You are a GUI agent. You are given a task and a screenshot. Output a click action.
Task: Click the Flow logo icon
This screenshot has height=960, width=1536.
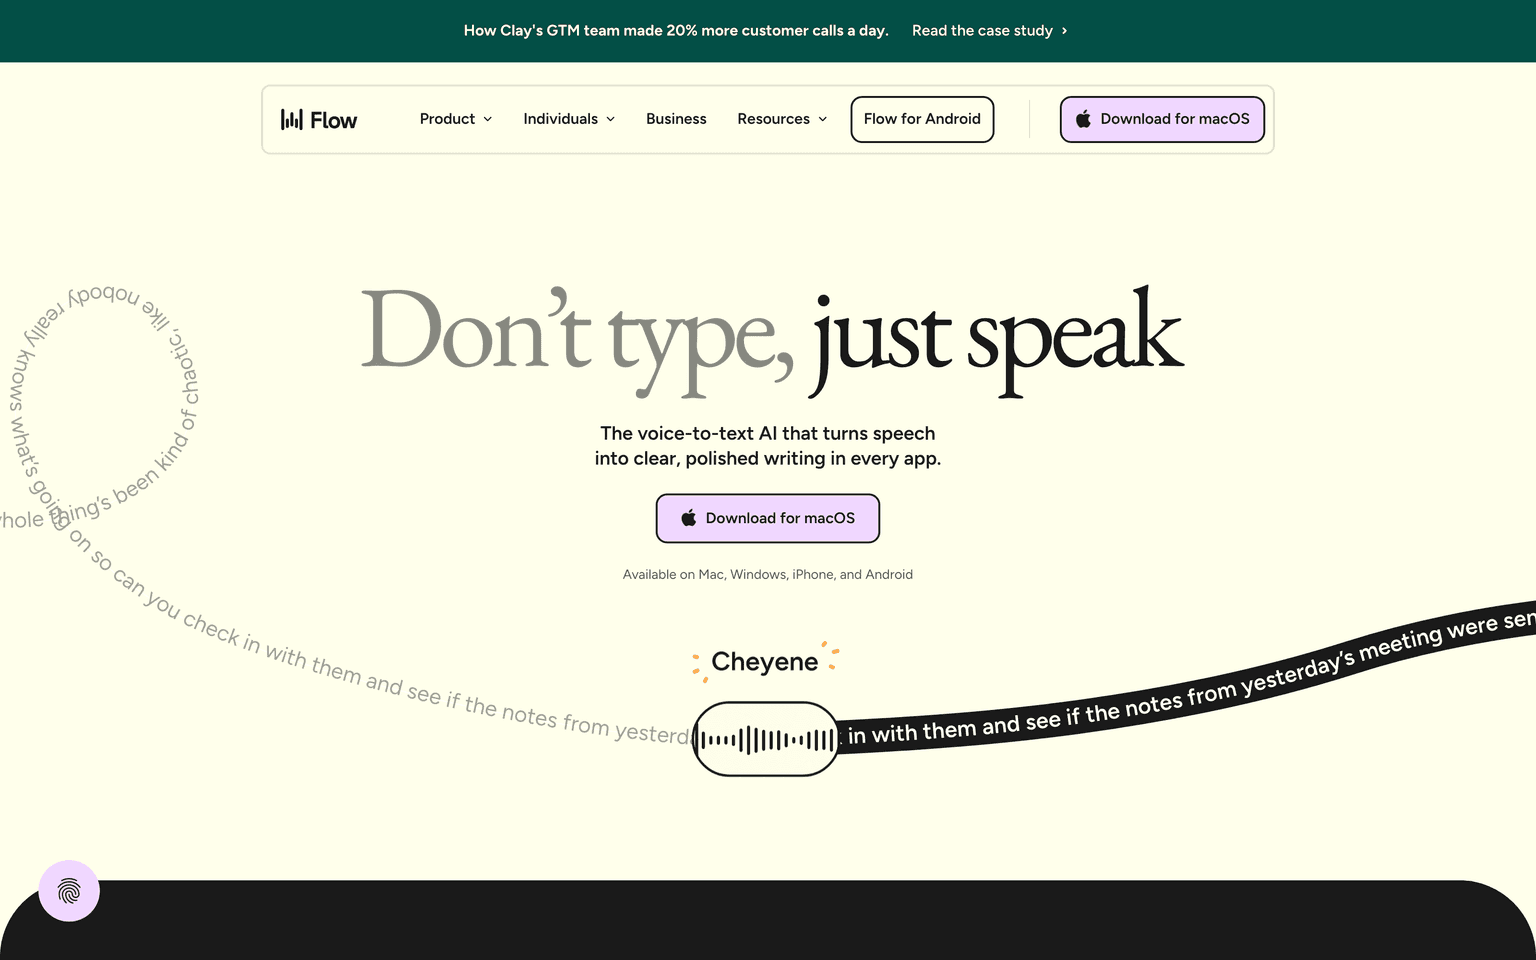291,119
